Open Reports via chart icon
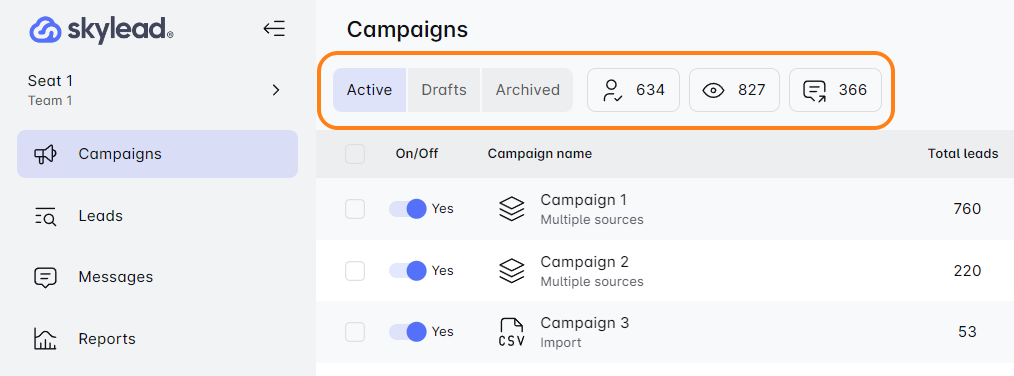 click(45, 339)
